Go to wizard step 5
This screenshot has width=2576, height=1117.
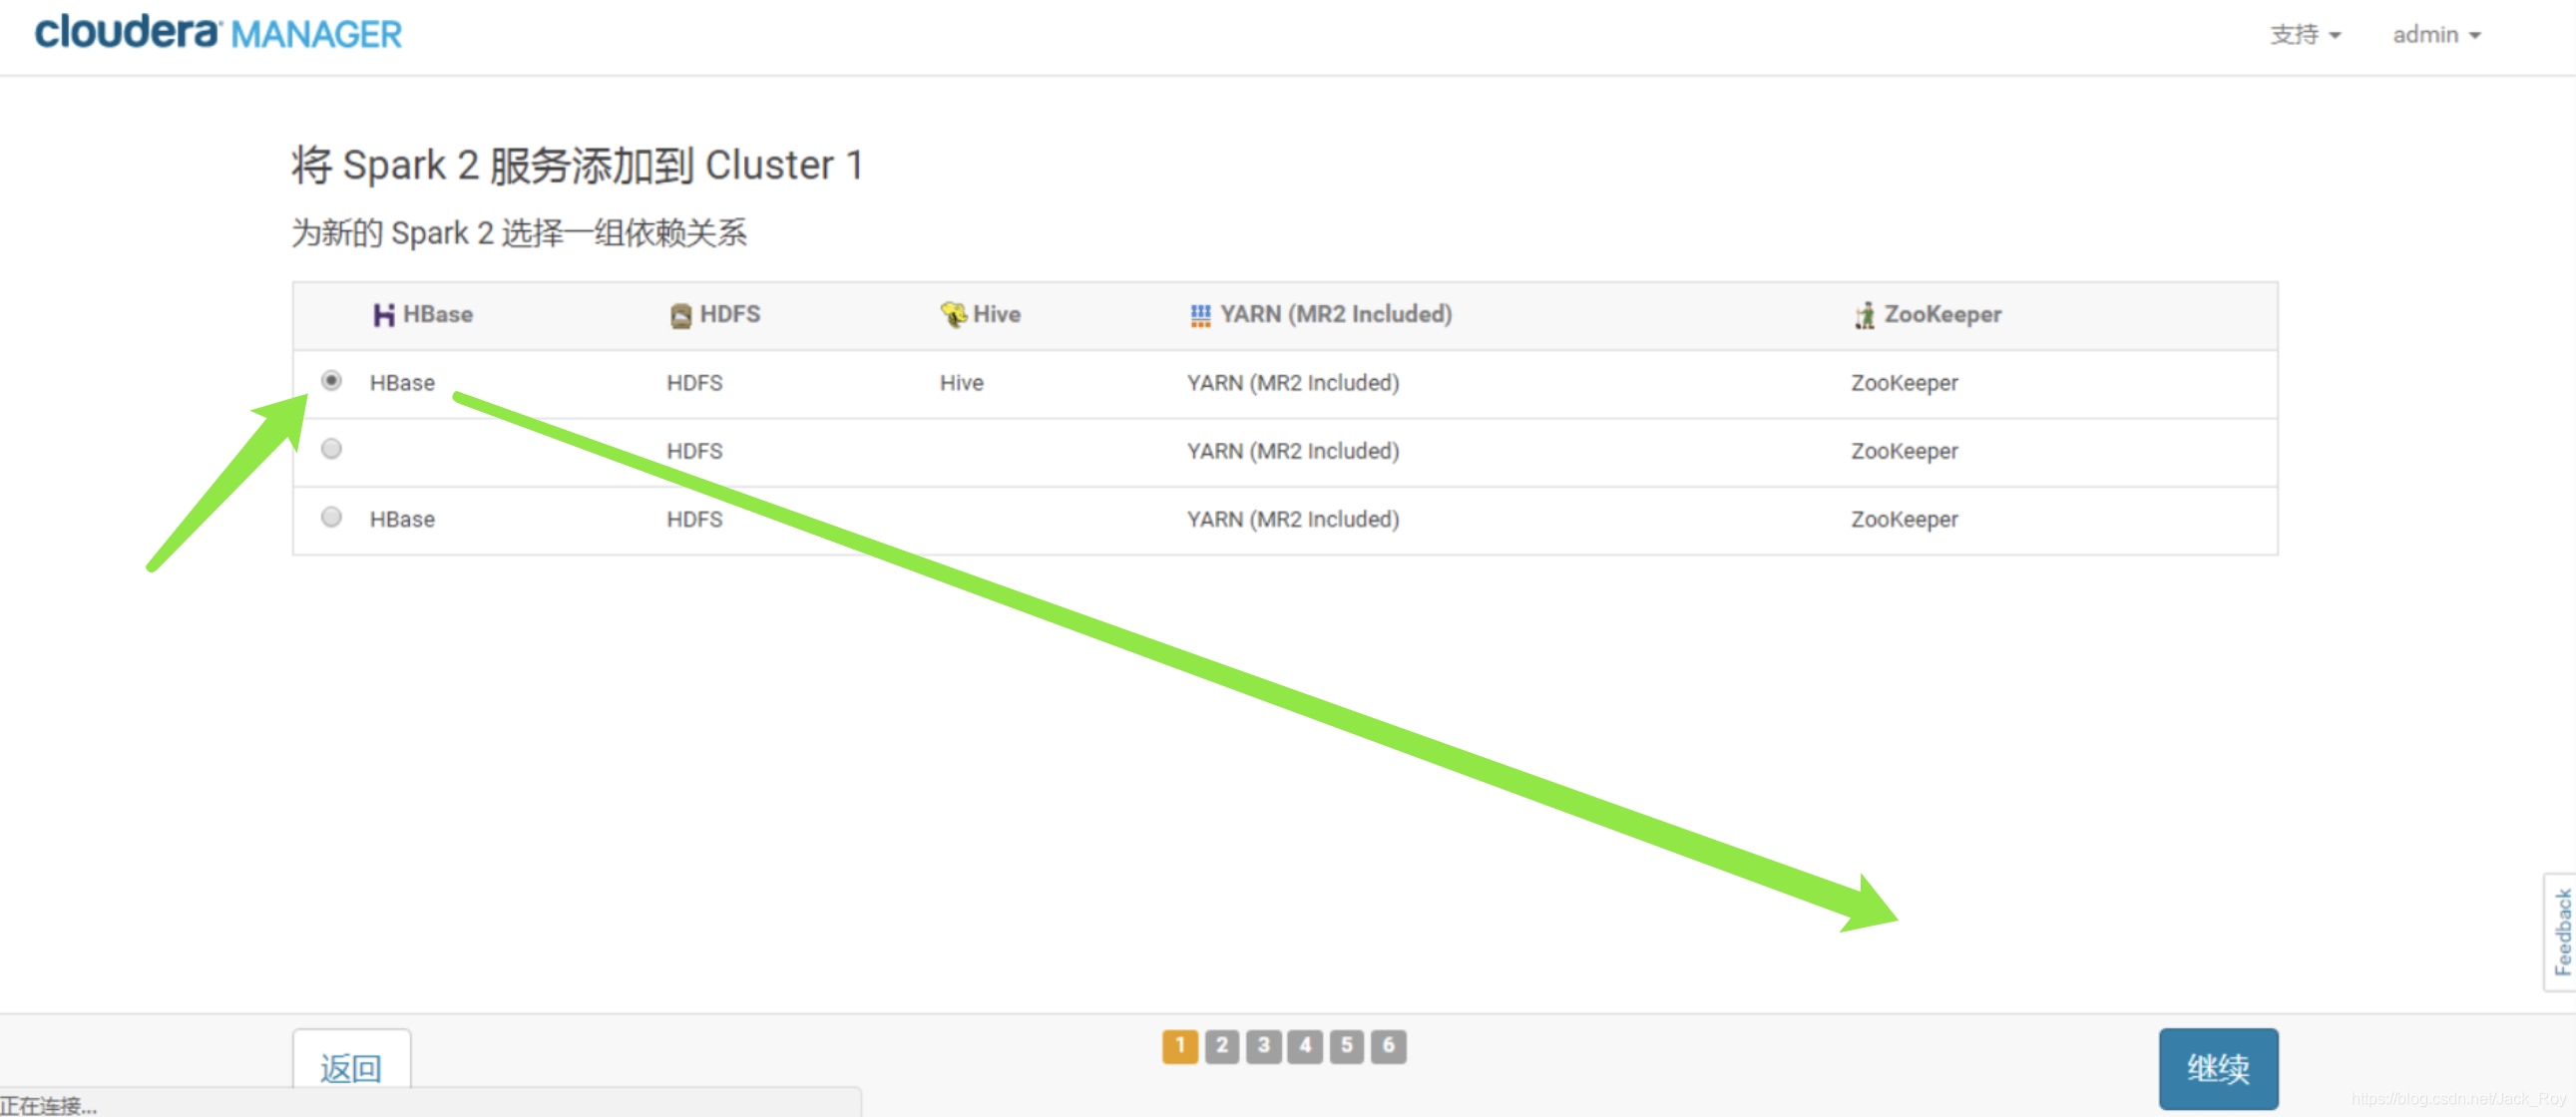[1347, 1046]
